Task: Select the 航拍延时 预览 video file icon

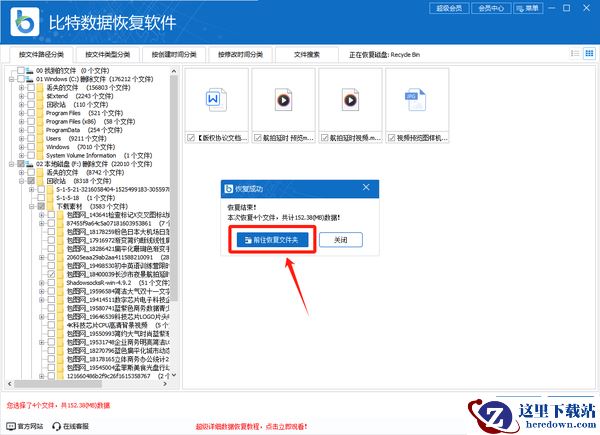Action: coord(284,100)
